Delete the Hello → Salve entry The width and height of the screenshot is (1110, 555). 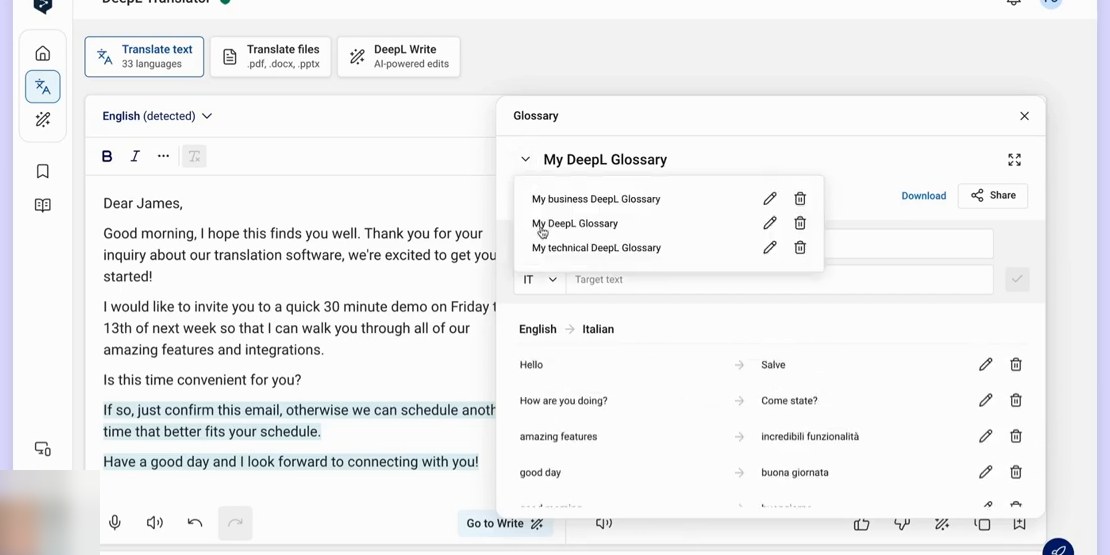[1016, 365]
